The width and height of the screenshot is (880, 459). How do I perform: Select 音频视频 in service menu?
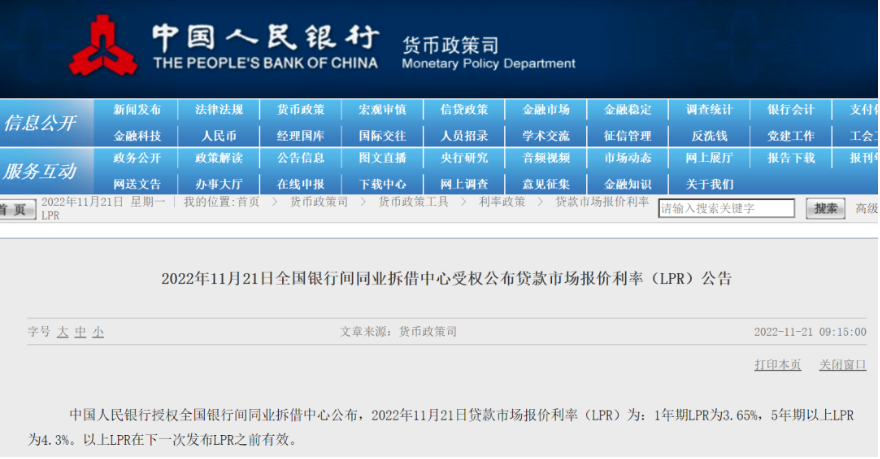(546, 158)
